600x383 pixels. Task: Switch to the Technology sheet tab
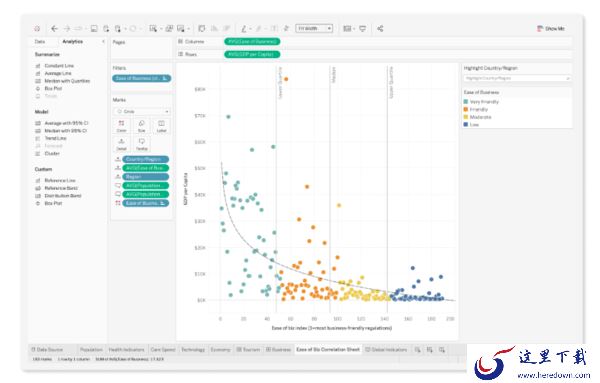[x=193, y=350]
